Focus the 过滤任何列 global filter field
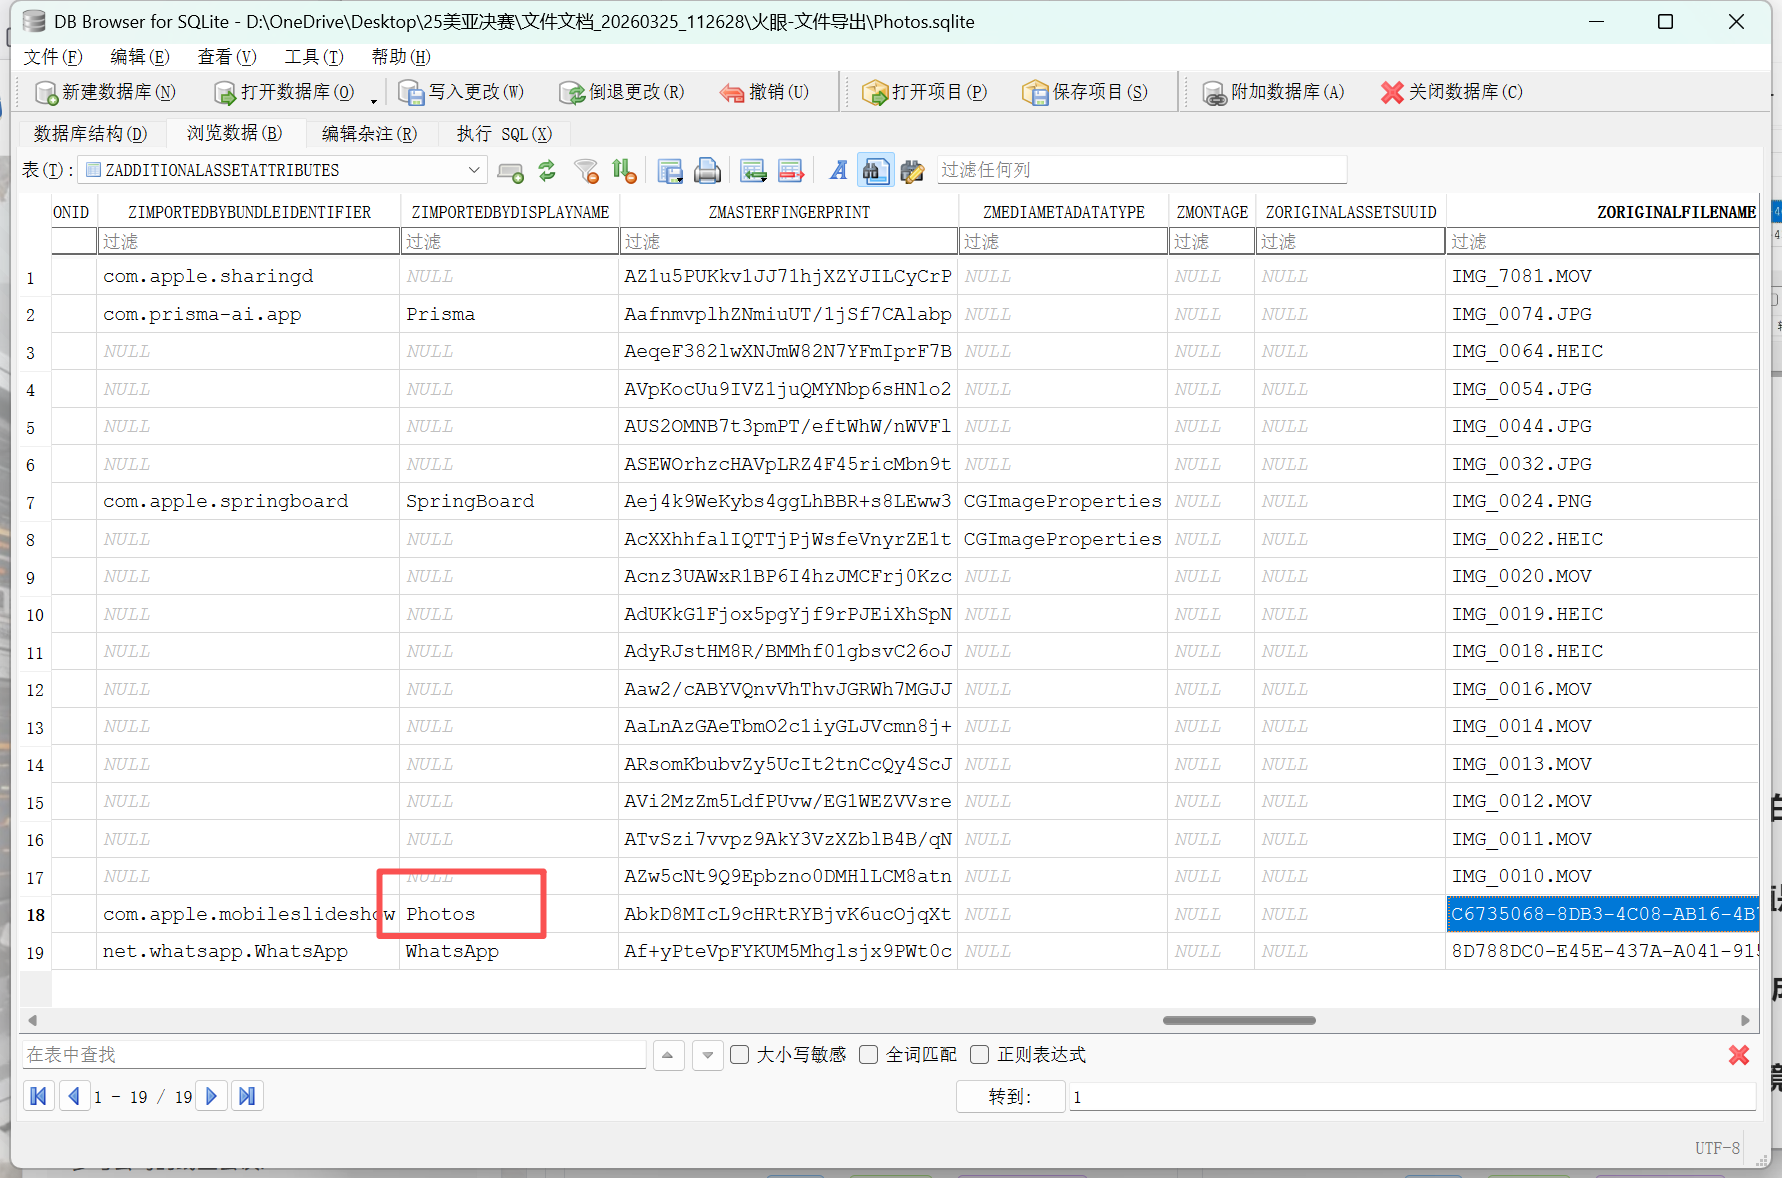Image resolution: width=1782 pixels, height=1178 pixels. pos(1141,170)
